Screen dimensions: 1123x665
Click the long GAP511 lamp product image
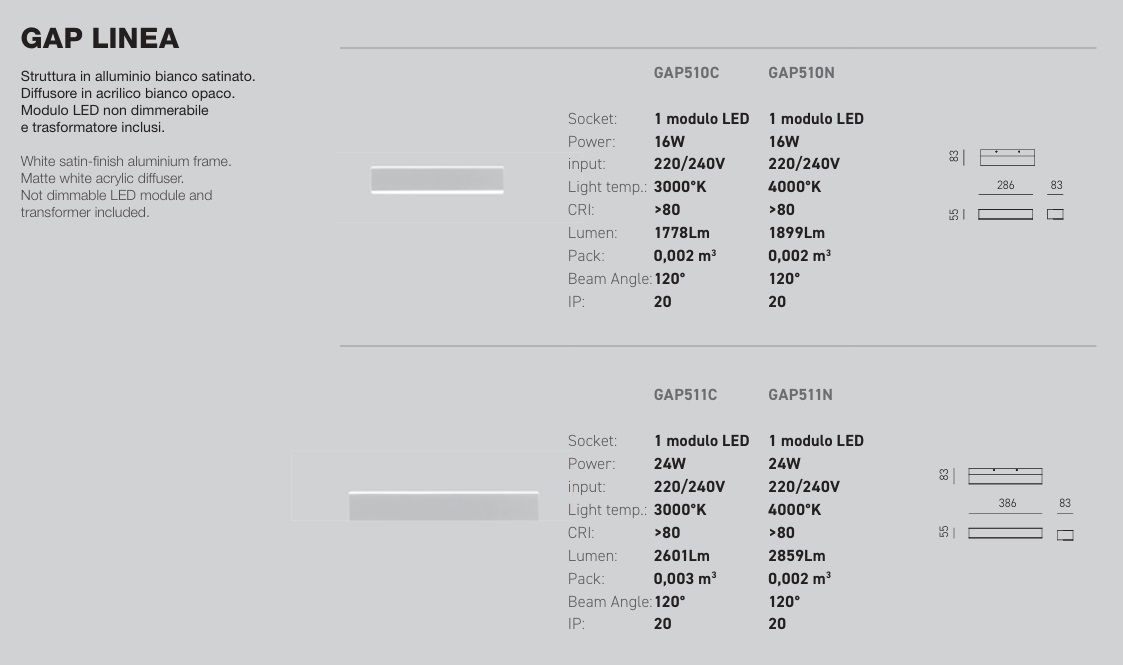point(443,505)
